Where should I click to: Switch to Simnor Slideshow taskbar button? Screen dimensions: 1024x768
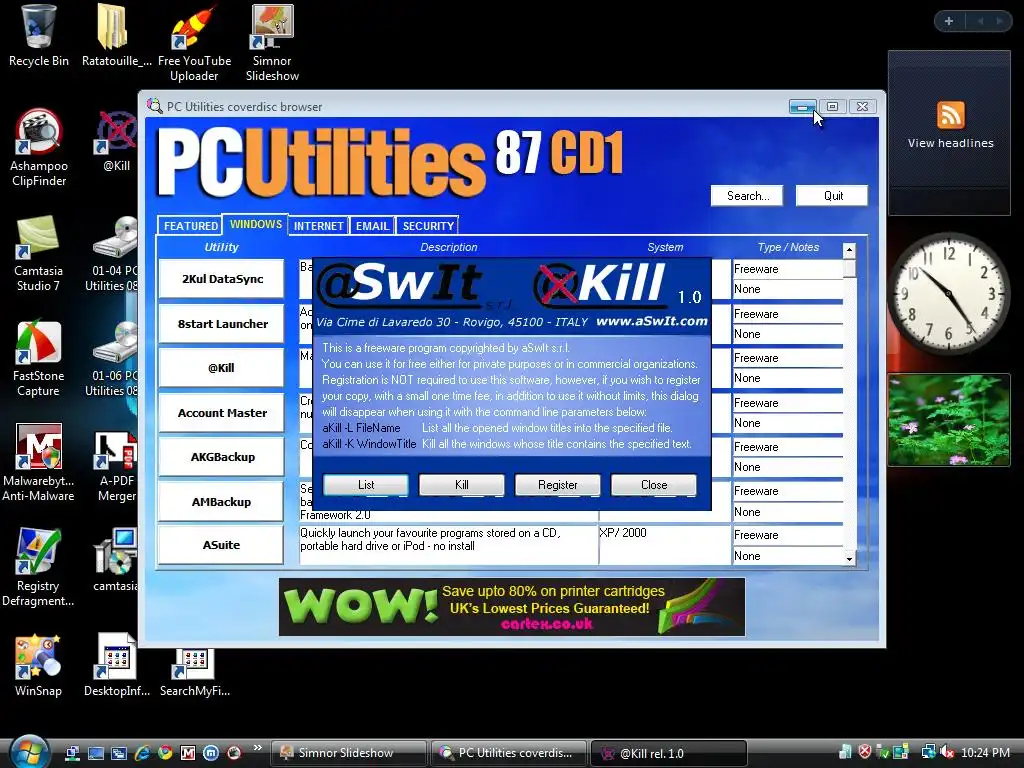pyautogui.click(x=349, y=753)
